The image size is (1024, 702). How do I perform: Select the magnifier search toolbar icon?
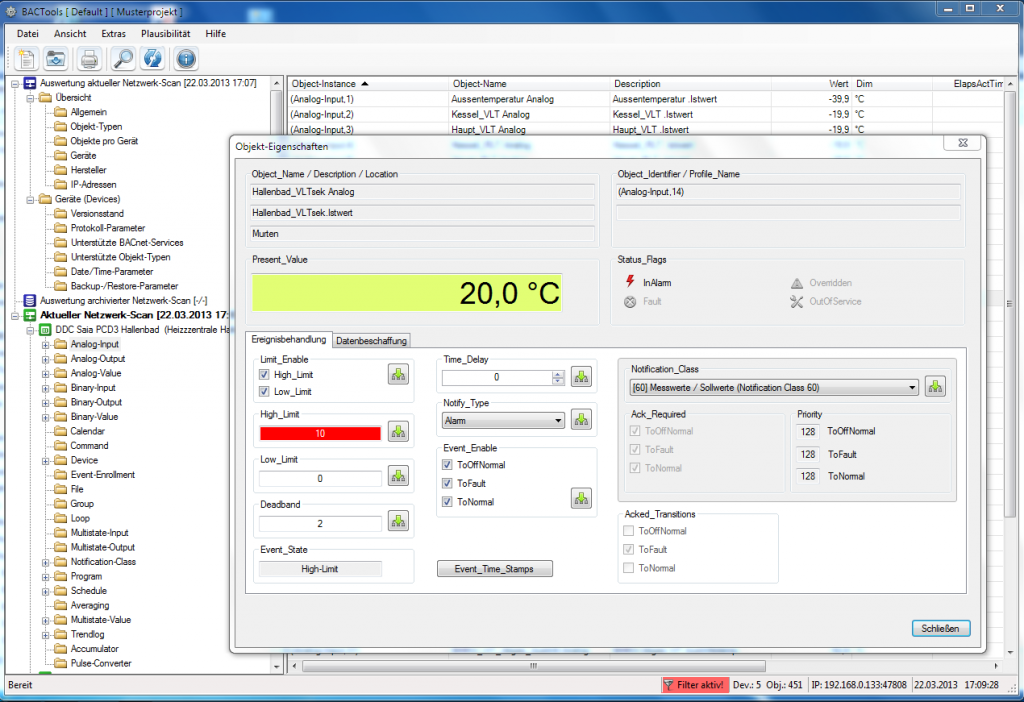tap(120, 58)
